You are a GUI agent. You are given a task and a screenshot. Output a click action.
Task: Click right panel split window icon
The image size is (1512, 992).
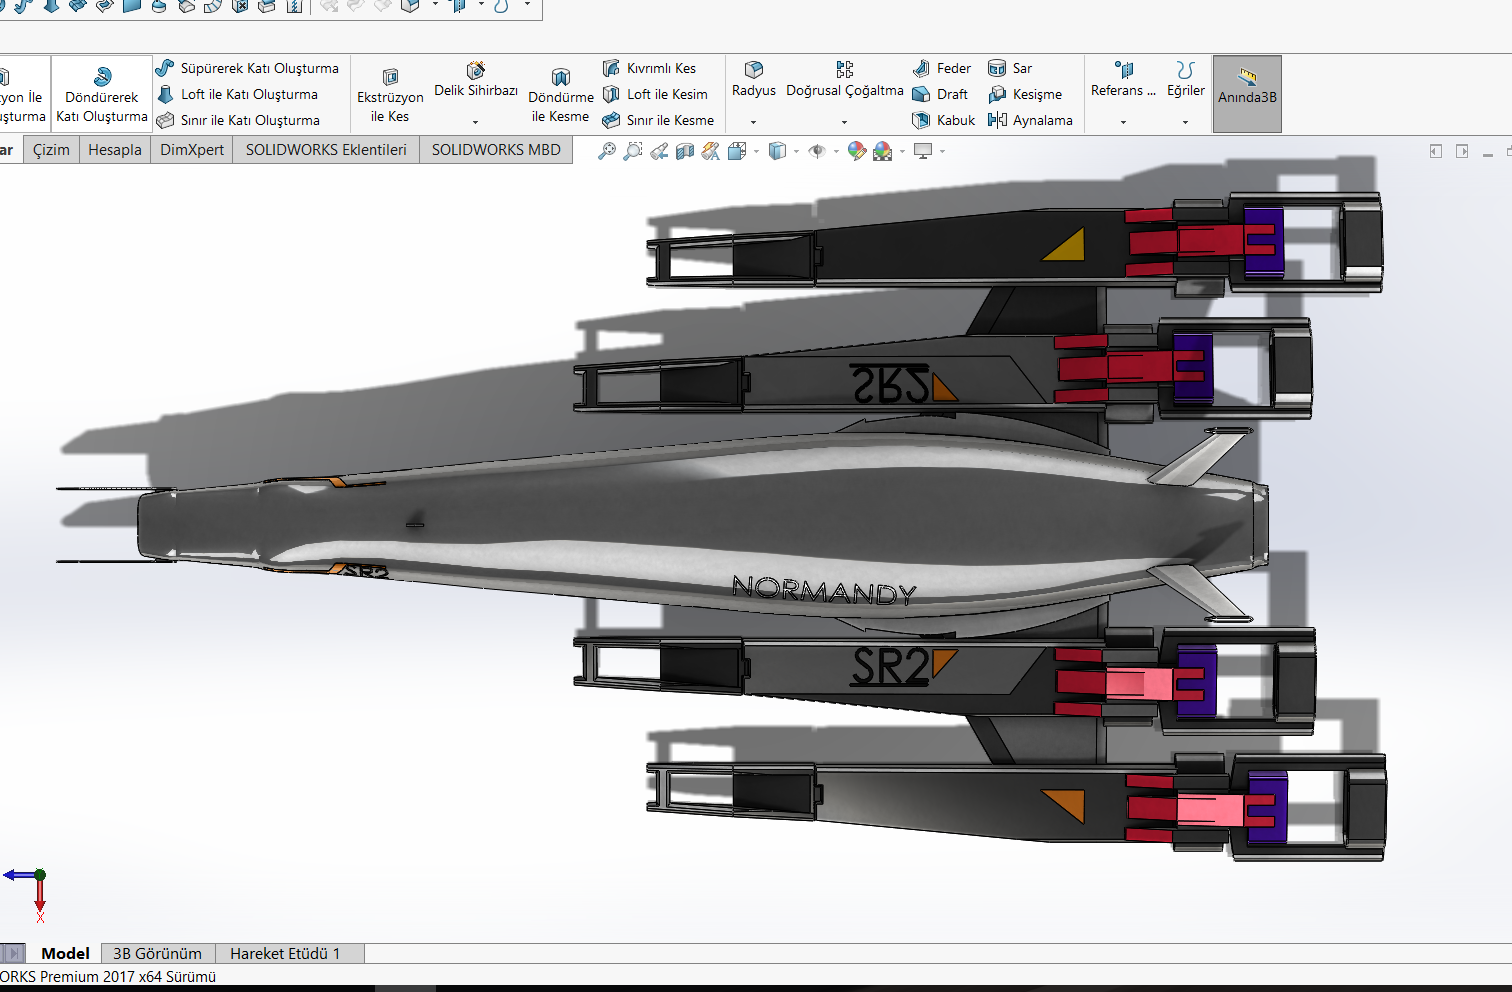1462,151
